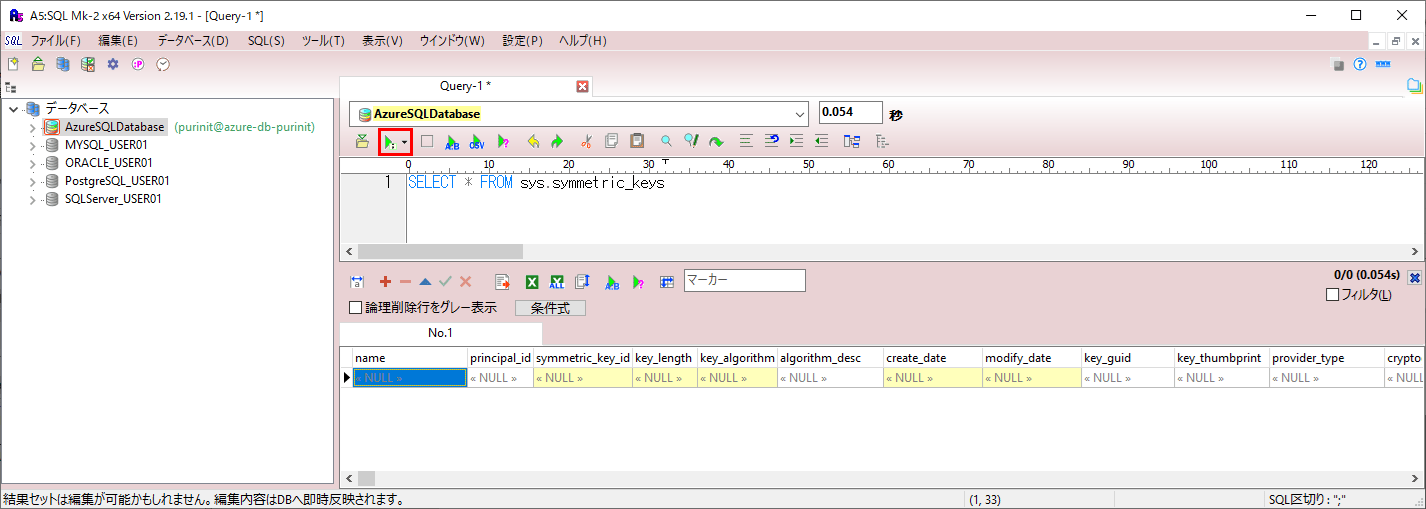The height and width of the screenshot is (509, 1426).
Task: Click the clock history icon
Action: tap(163, 64)
